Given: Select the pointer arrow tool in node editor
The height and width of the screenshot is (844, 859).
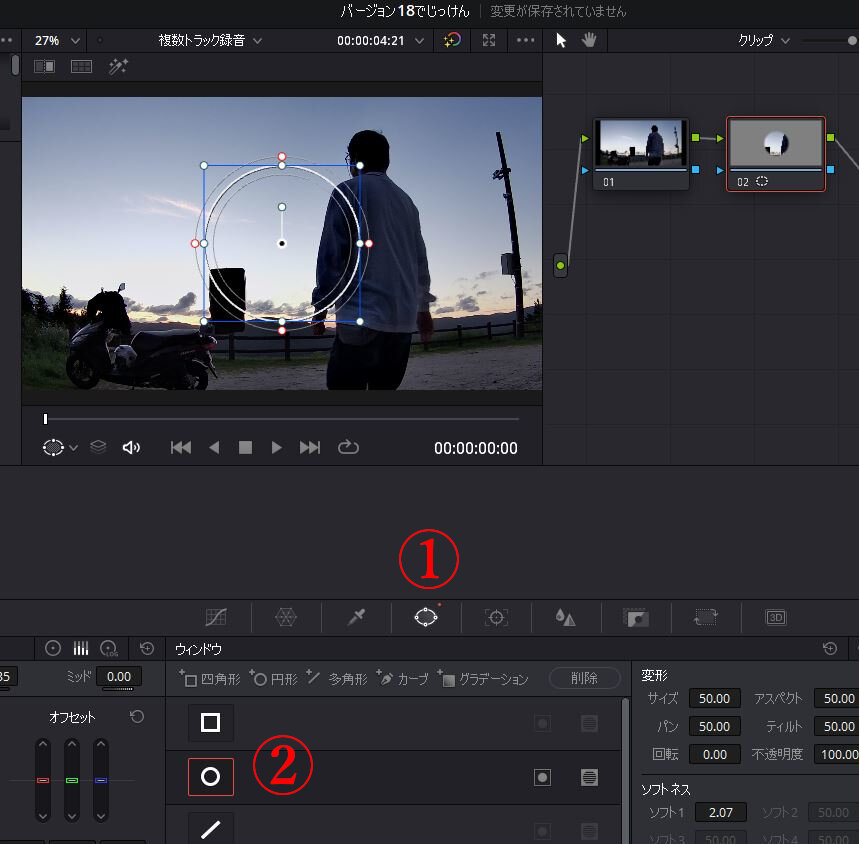Looking at the screenshot, I should coord(561,40).
